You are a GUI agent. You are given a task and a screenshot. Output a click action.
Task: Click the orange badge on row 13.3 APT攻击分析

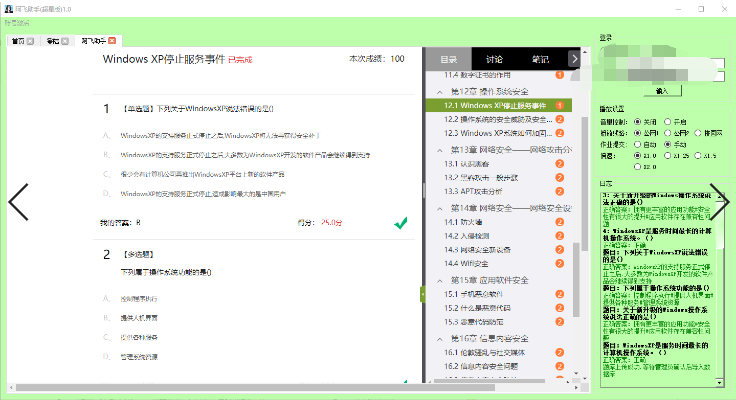(560, 192)
